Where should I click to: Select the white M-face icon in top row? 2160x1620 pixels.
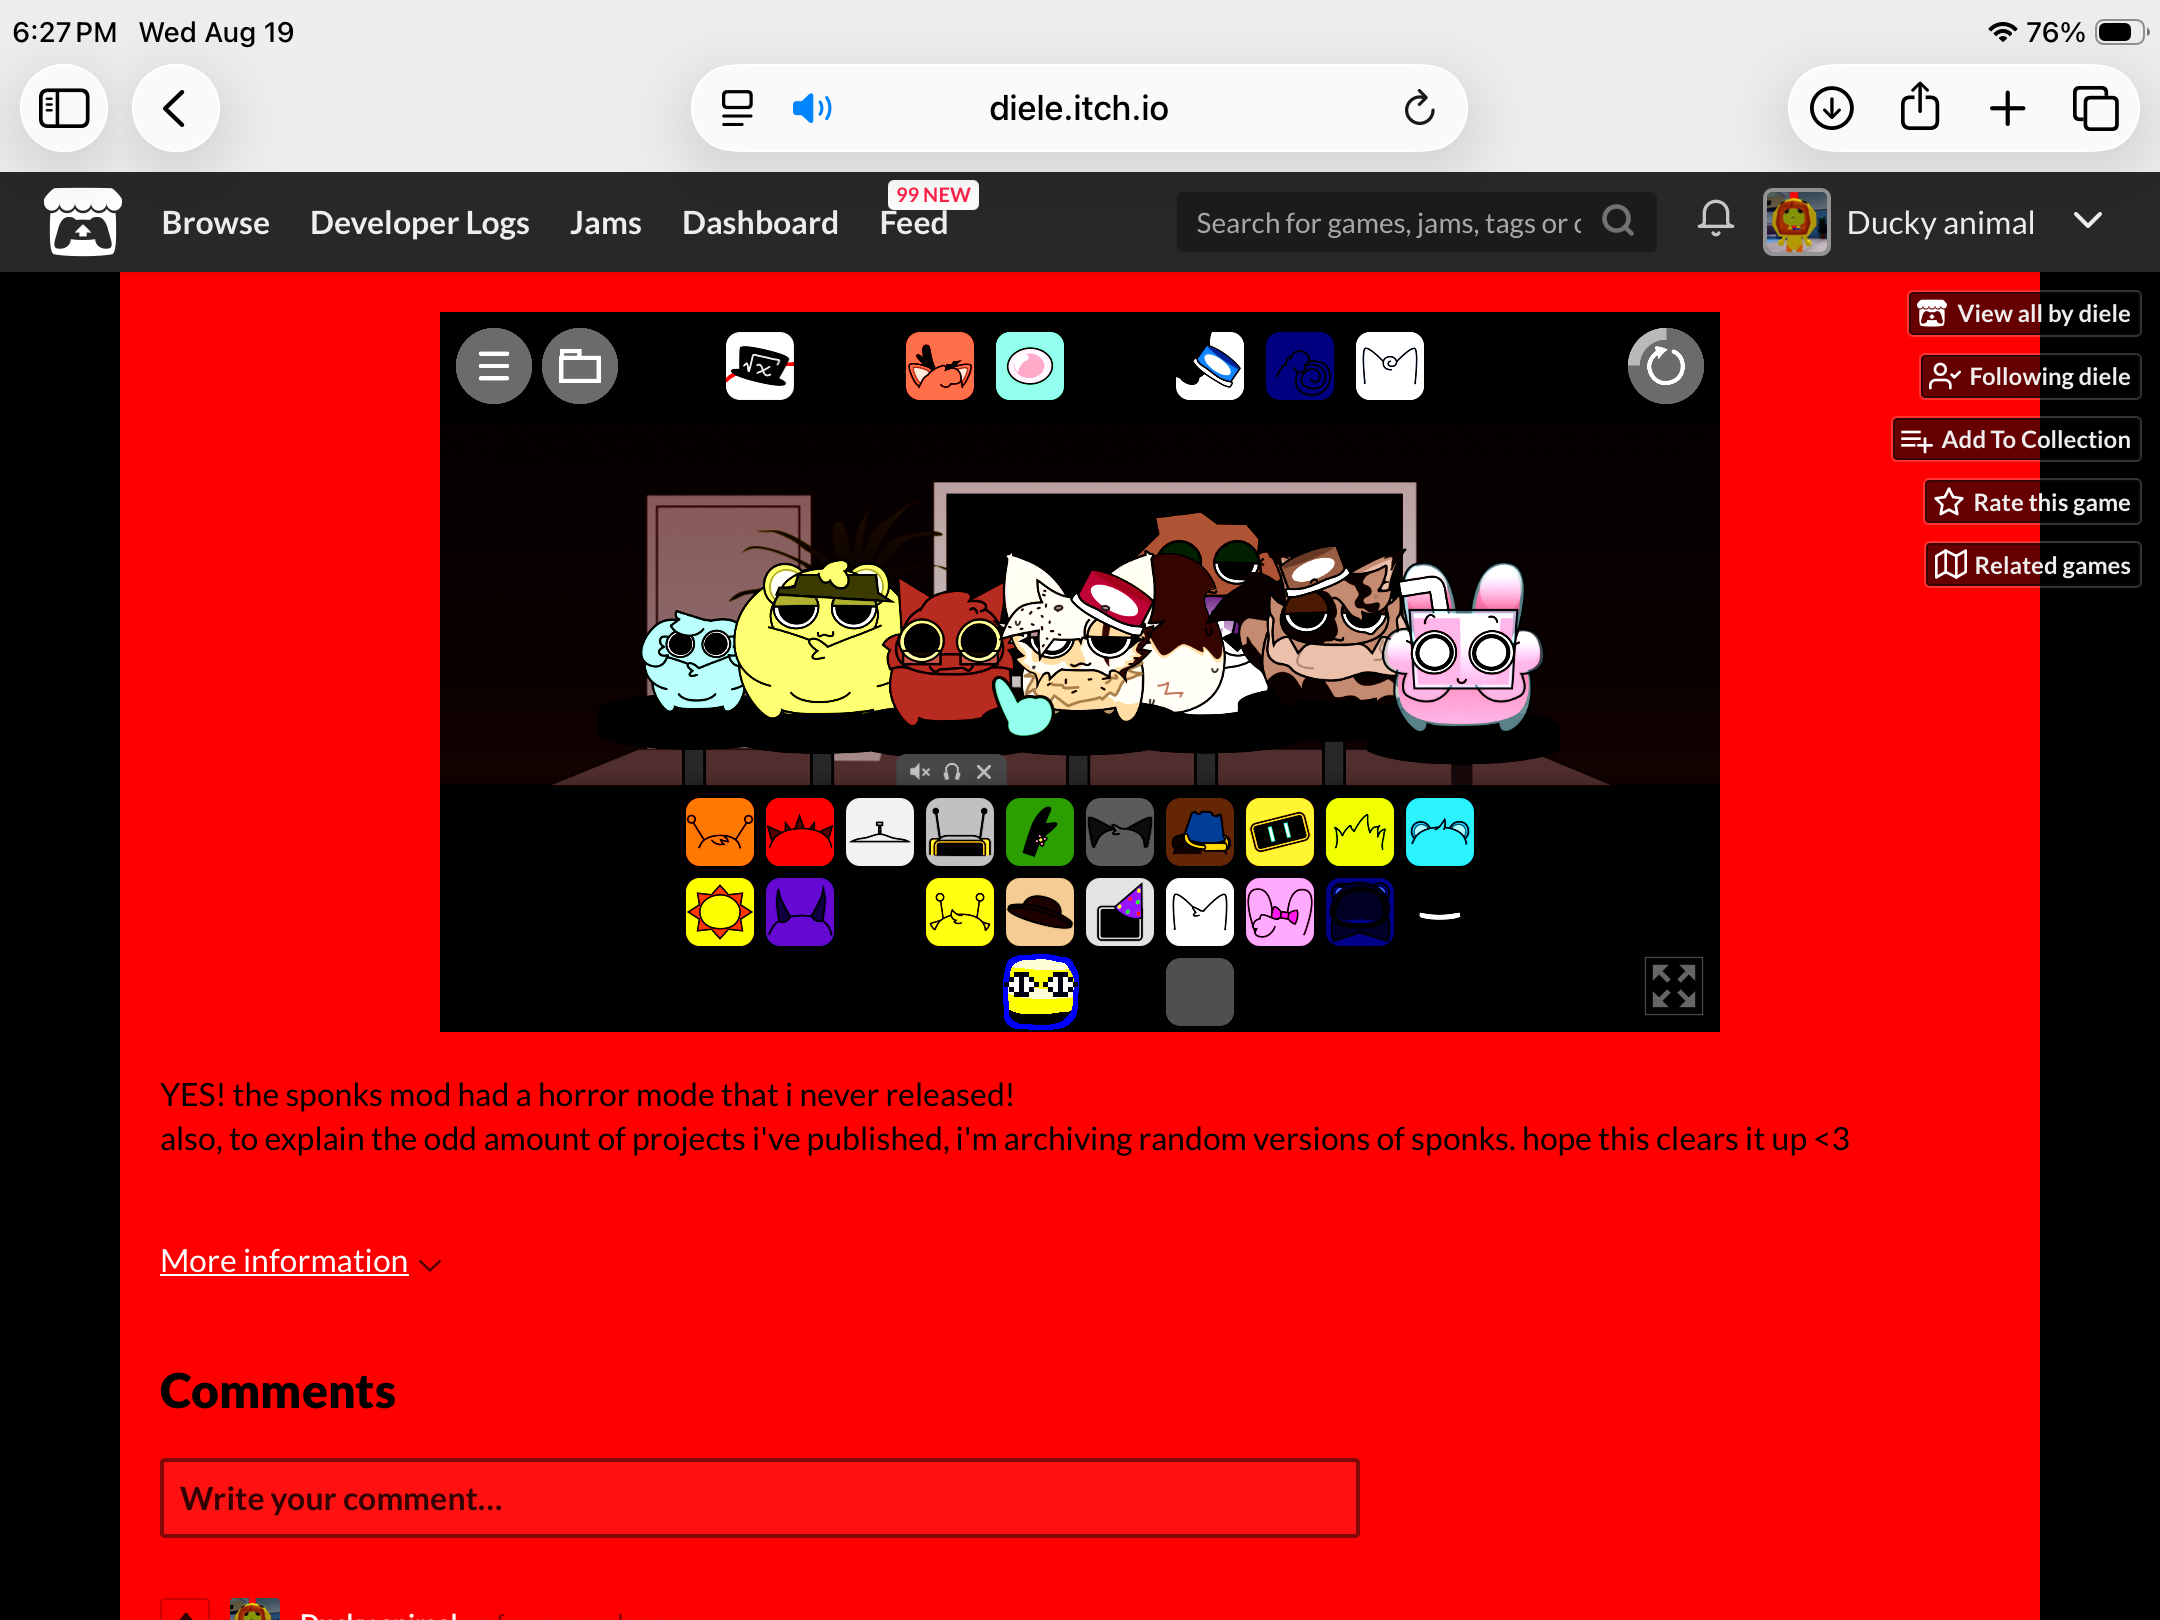tap(1390, 366)
